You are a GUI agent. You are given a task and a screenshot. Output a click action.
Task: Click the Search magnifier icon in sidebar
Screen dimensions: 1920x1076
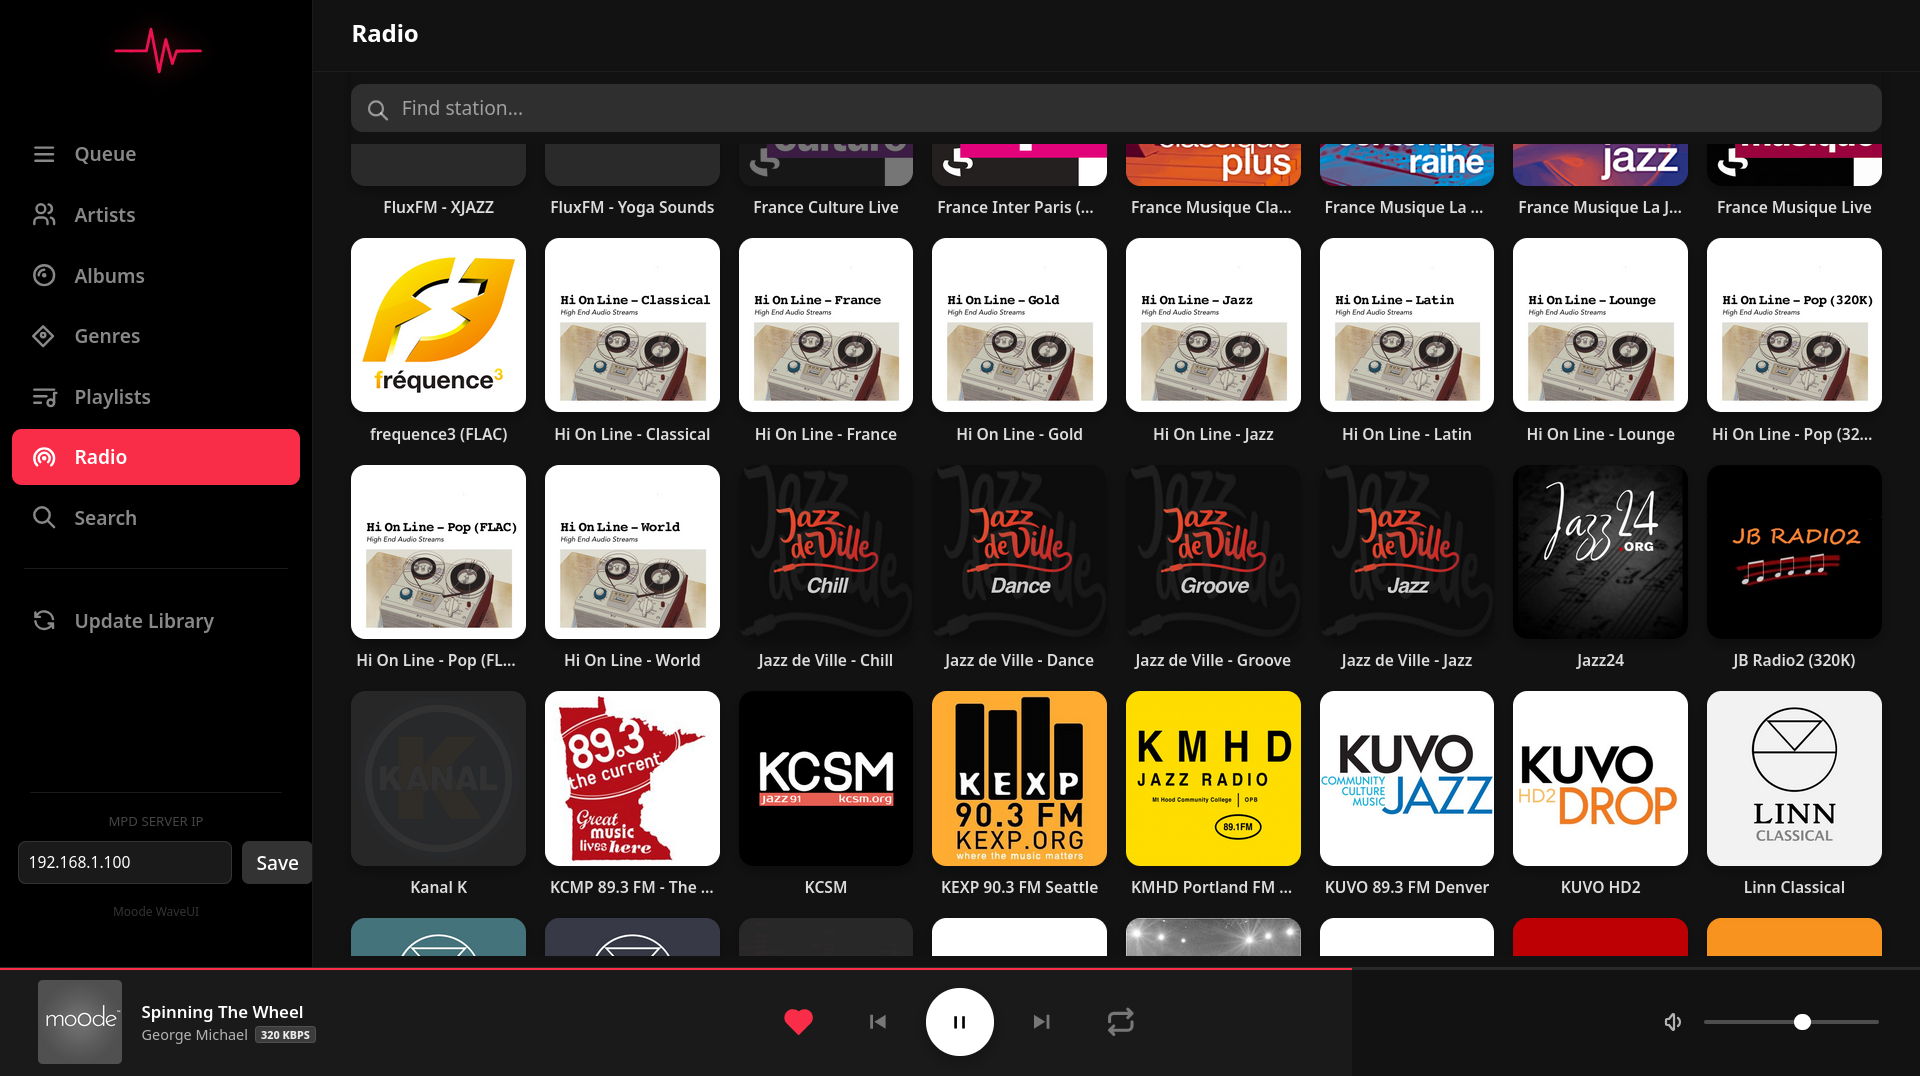[x=44, y=518]
